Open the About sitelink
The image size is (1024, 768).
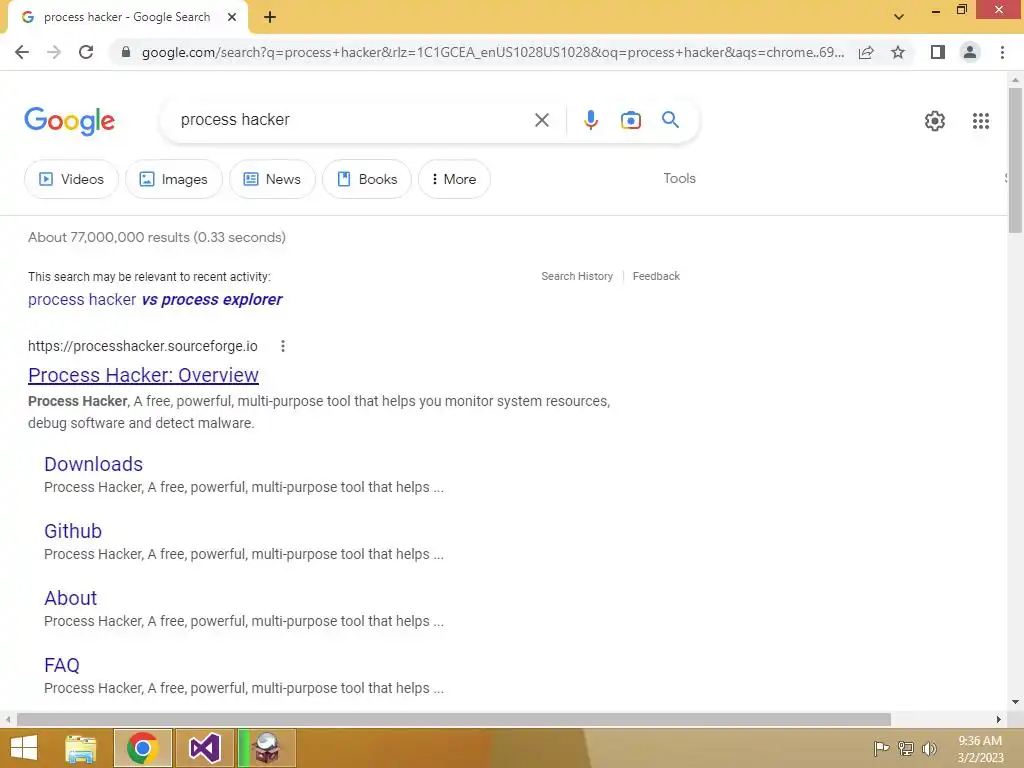(x=71, y=598)
